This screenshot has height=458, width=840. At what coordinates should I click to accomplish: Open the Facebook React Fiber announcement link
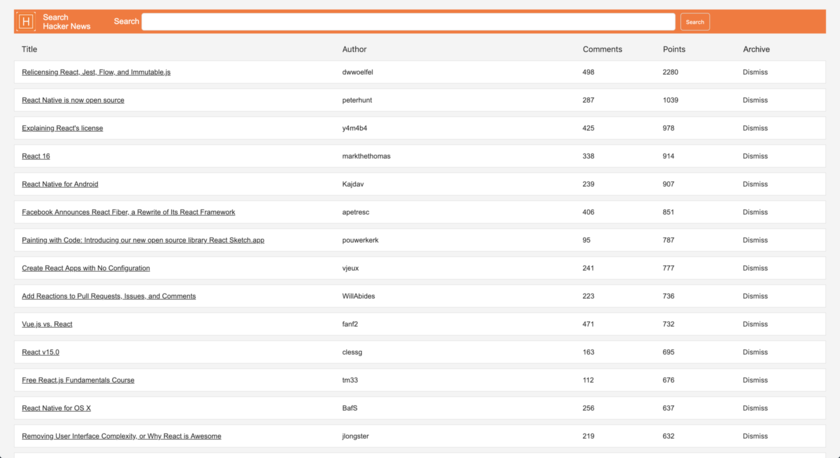128,213
